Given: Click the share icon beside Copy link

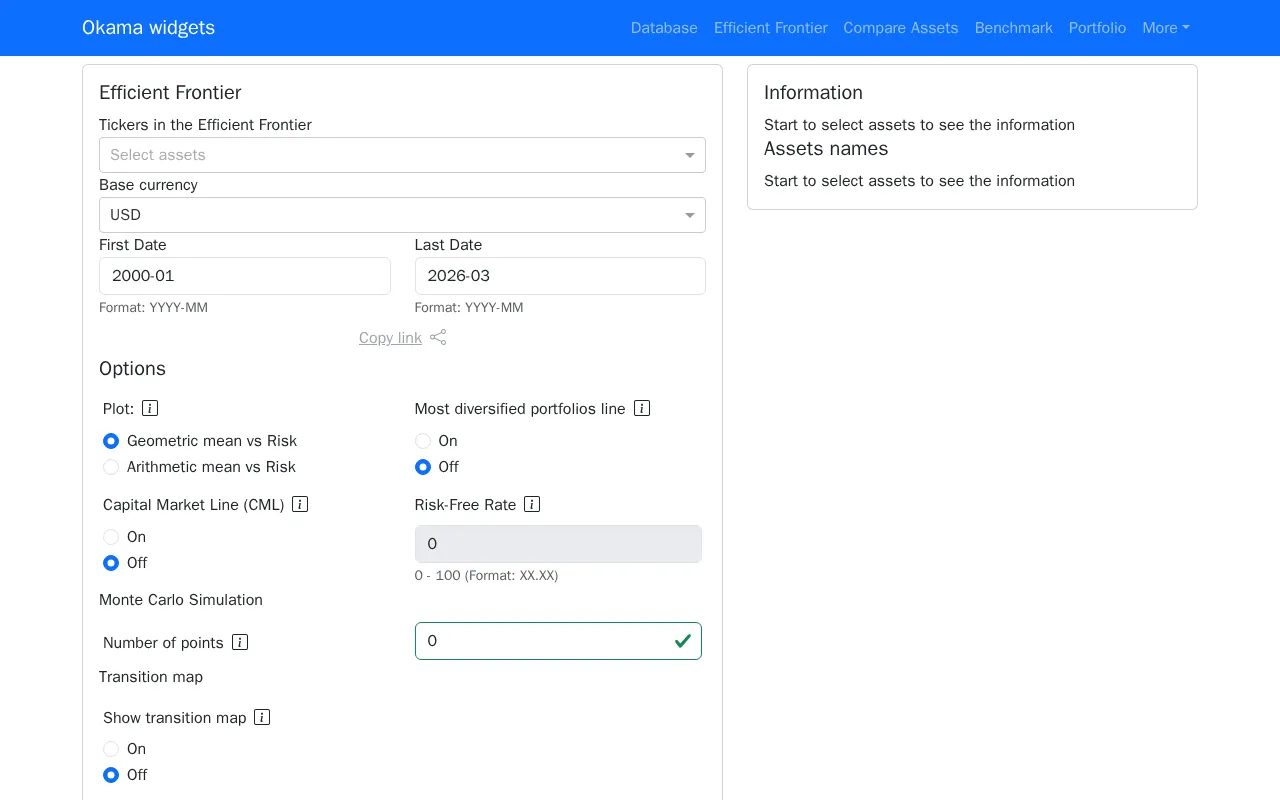Looking at the screenshot, I should pyautogui.click(x=438, y=337).
